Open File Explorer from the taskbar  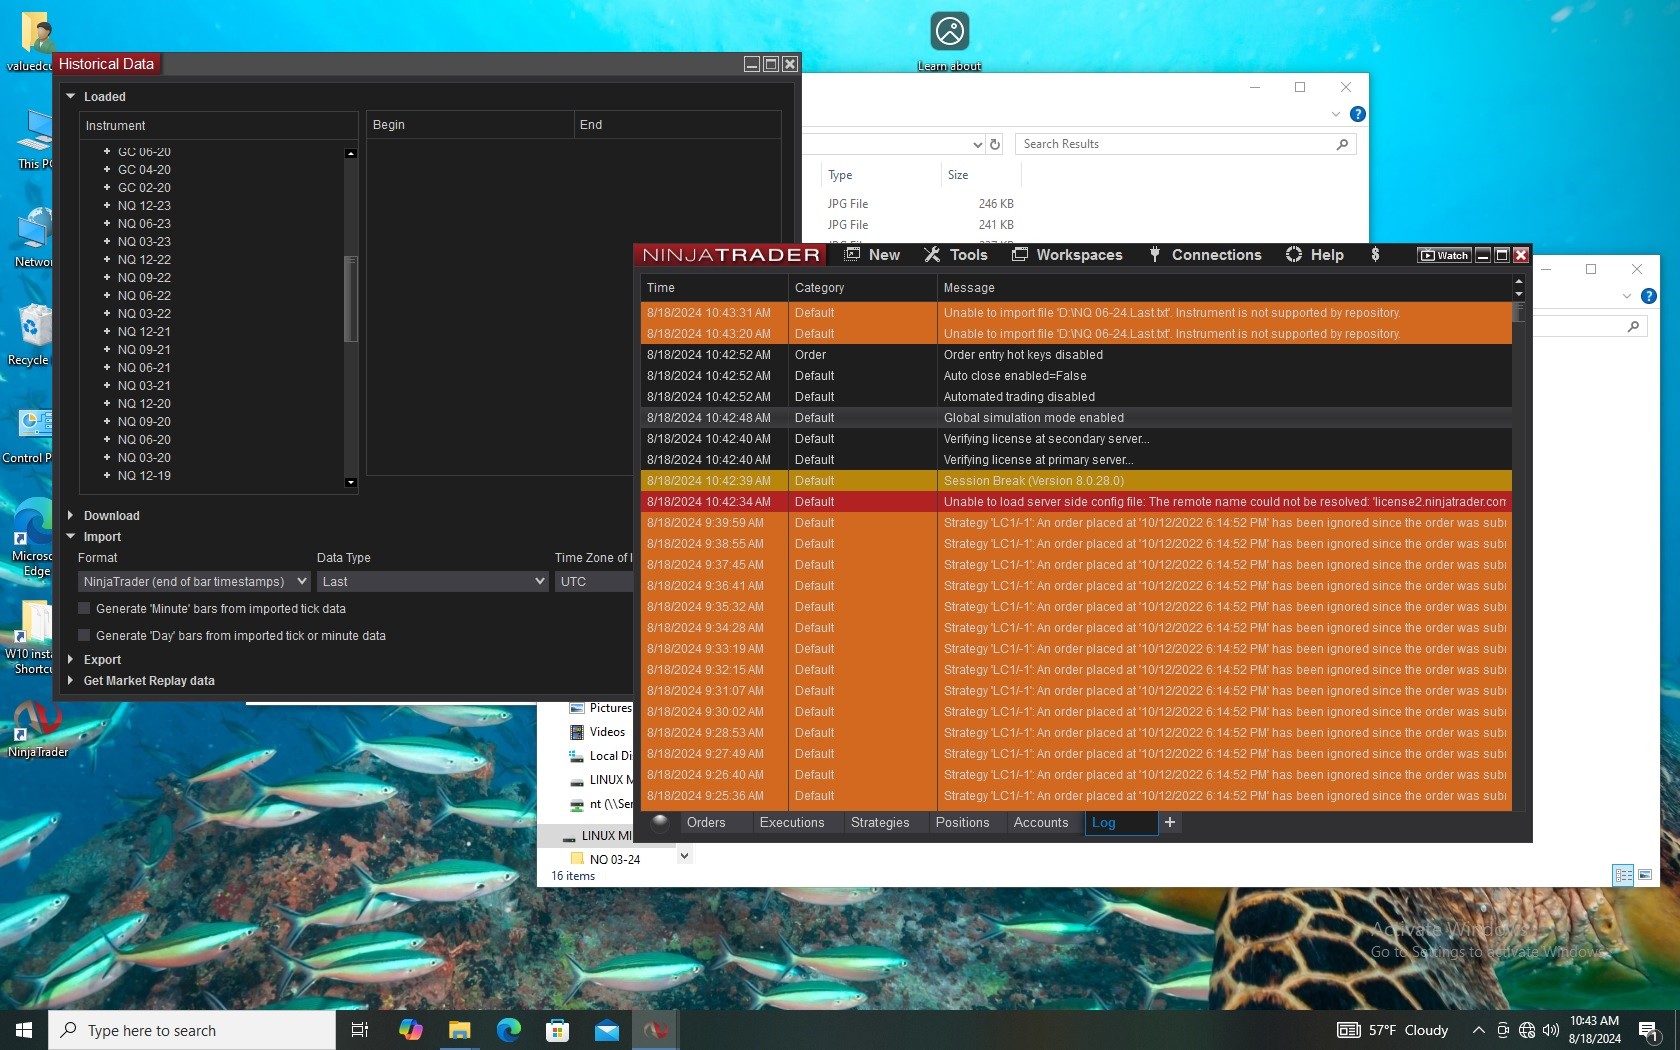coord(459,1030)
